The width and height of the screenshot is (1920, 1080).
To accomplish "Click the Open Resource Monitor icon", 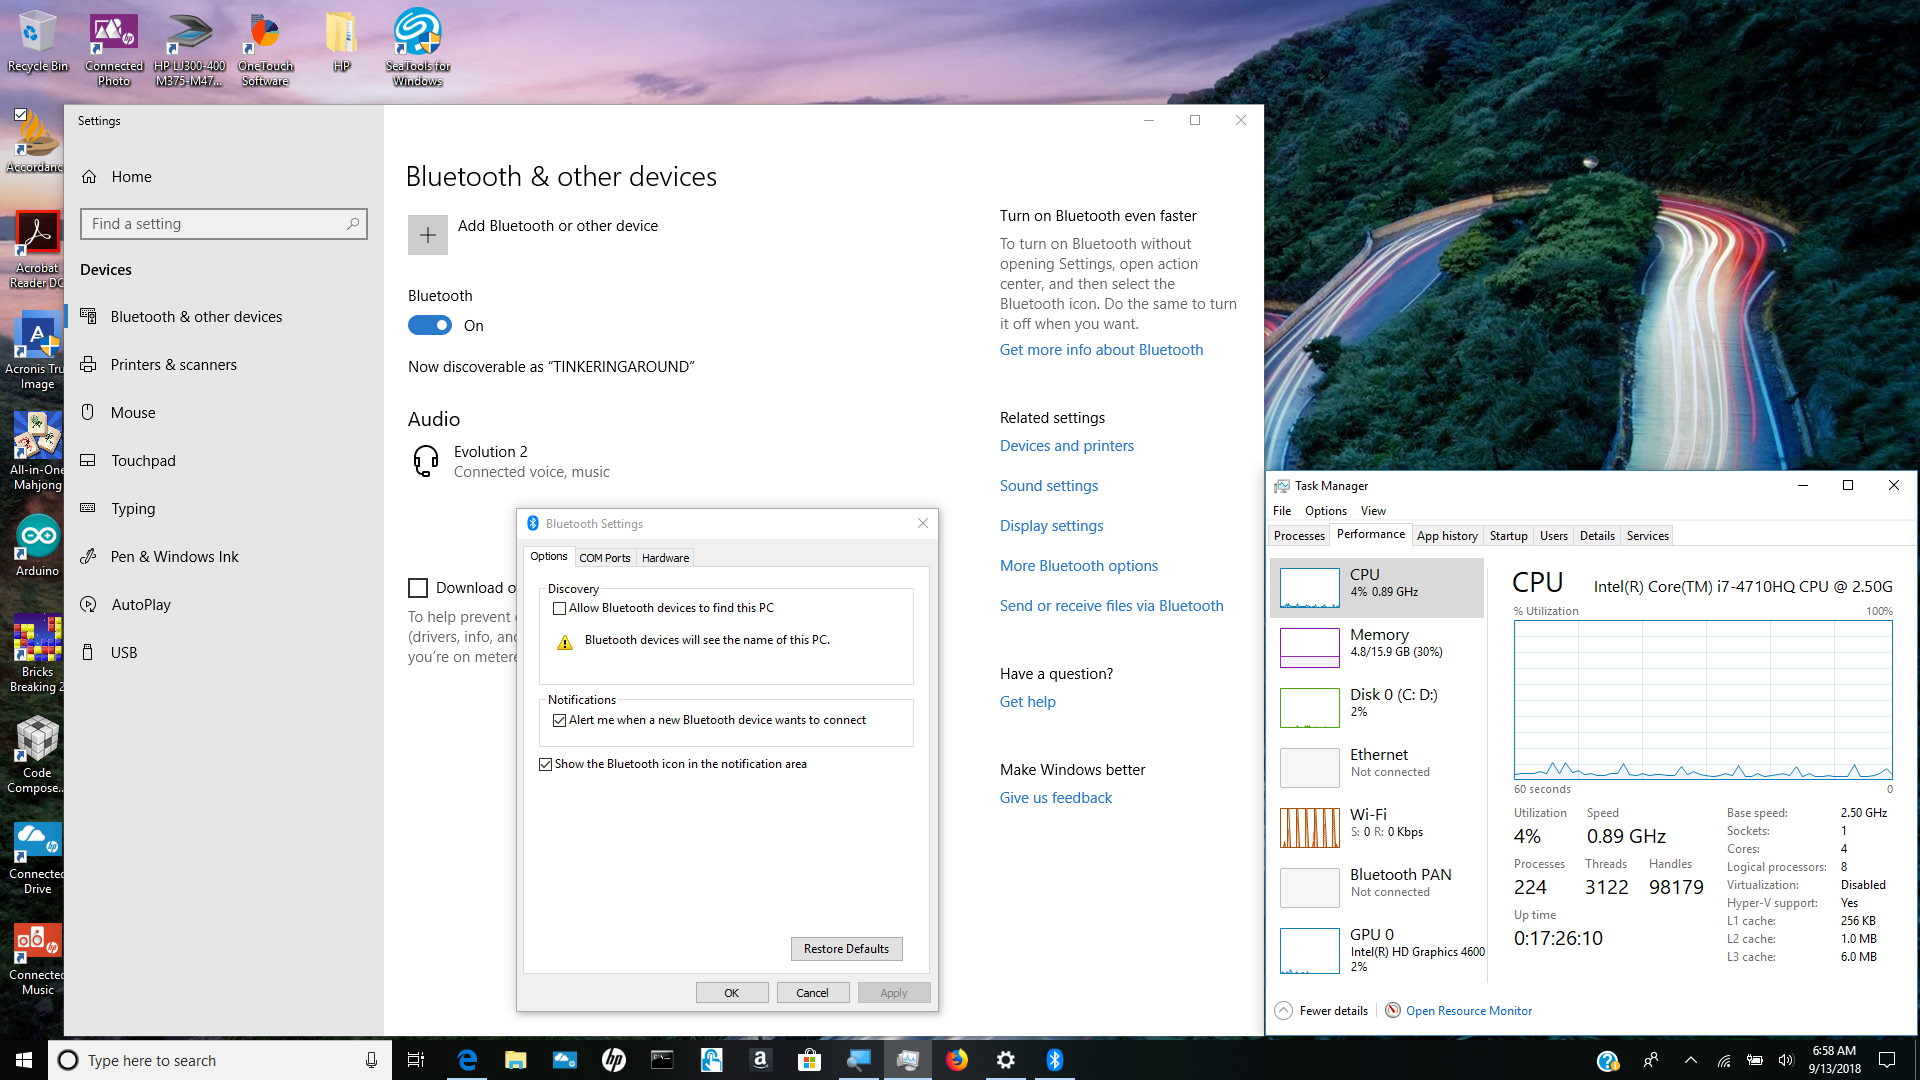I will pyautogui.click(x=1392, y=1011).
